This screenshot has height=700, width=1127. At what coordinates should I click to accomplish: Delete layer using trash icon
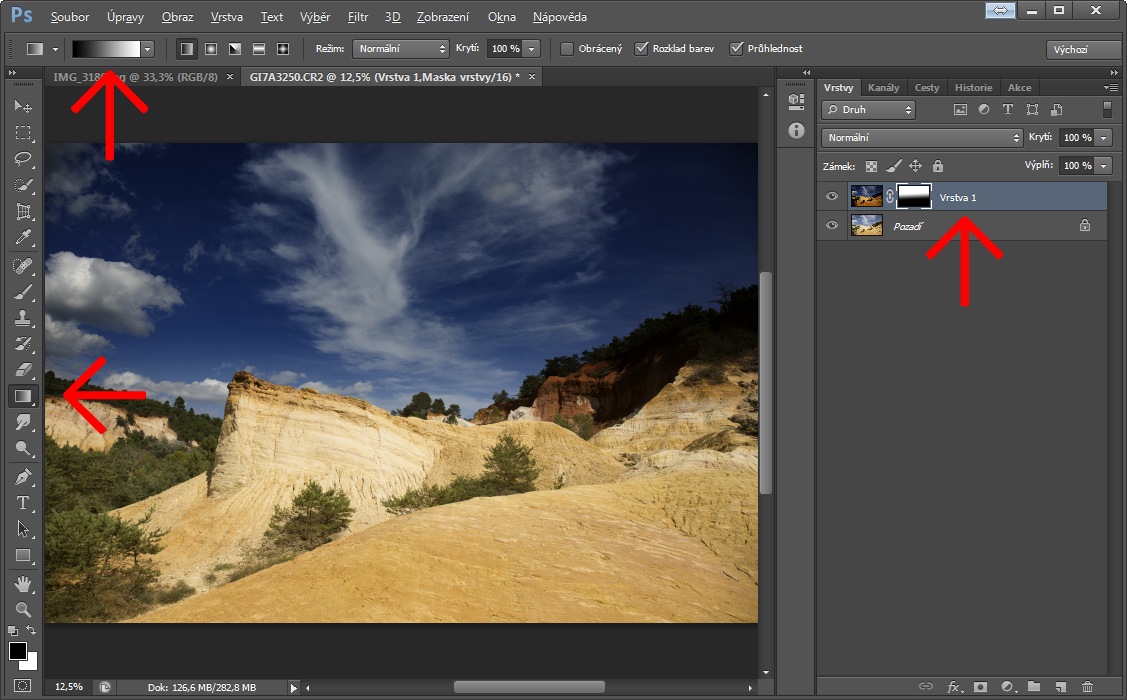click(x=1087, y=687)
